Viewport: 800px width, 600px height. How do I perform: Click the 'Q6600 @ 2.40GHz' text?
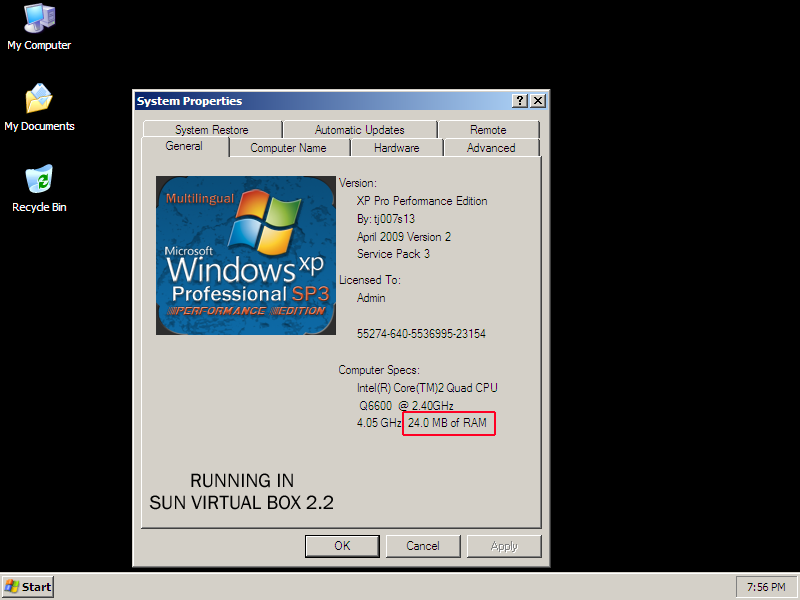click(x=407, y=406)
